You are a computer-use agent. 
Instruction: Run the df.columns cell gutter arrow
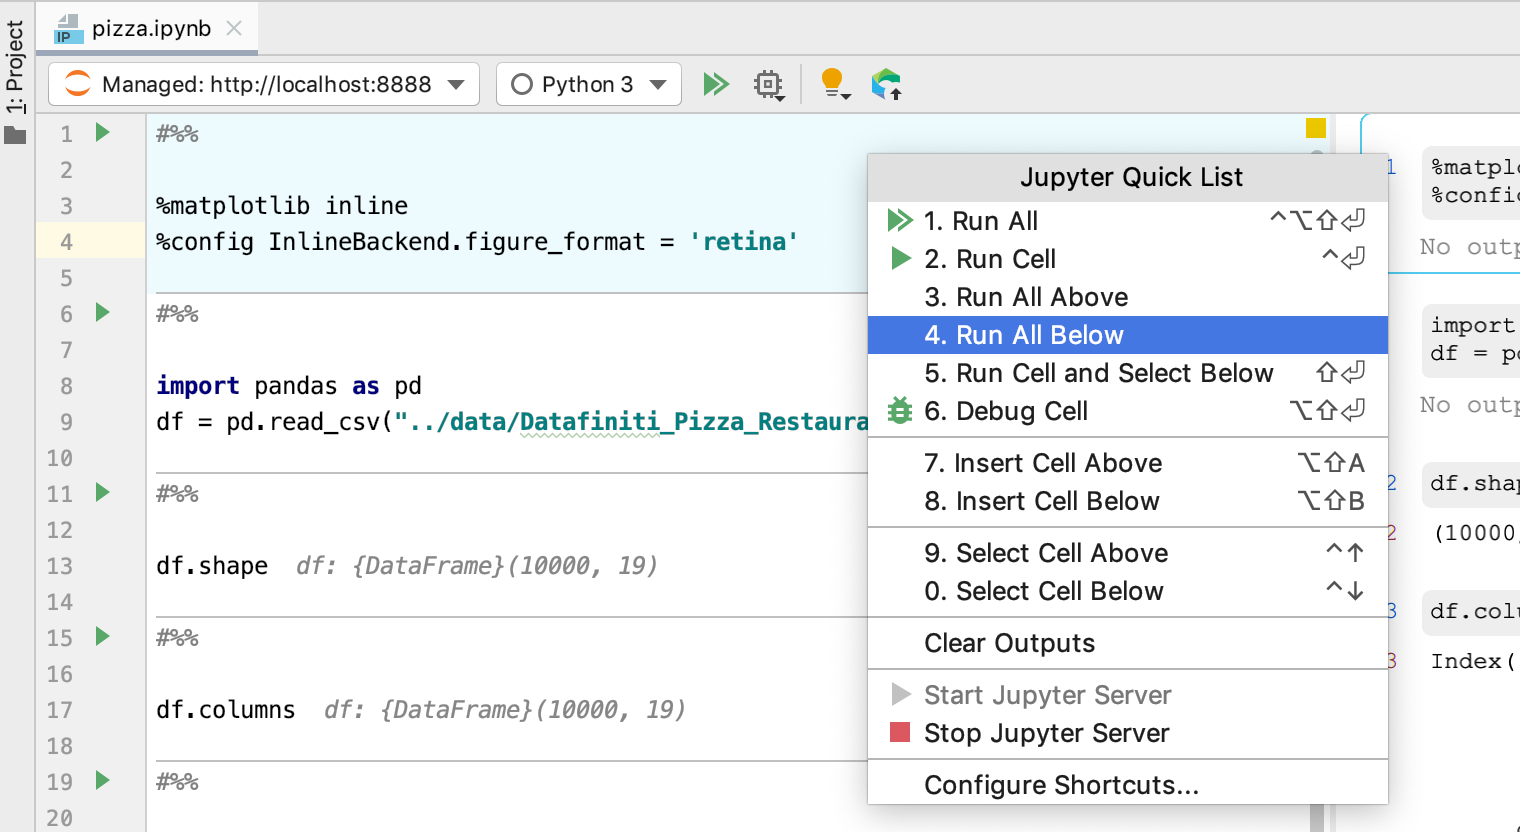coord(102,636)
